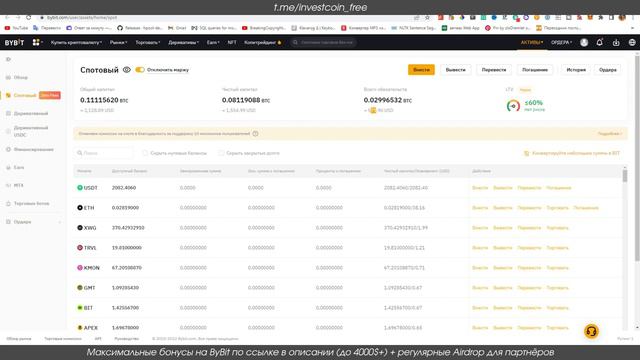The image size is (640, 360).
Task: Select the KMON coin icon
Action: pos(80,268)
